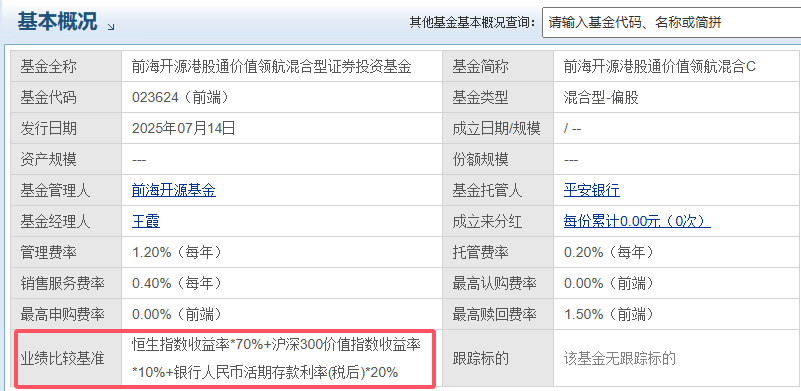
Task: Select sales service fee 0.40%（每年）
Action: coord(177,283)
